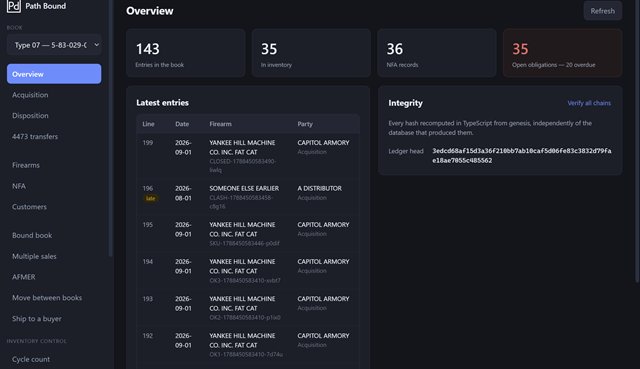Screen dimensions: 640x369
Task: Open Multiple sales page
Action: coord(54,256)
